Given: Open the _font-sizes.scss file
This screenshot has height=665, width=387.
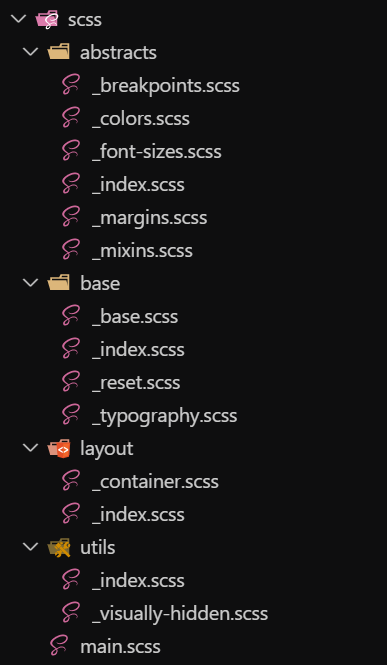Looking at the screenshot, I should click(156, 152).
